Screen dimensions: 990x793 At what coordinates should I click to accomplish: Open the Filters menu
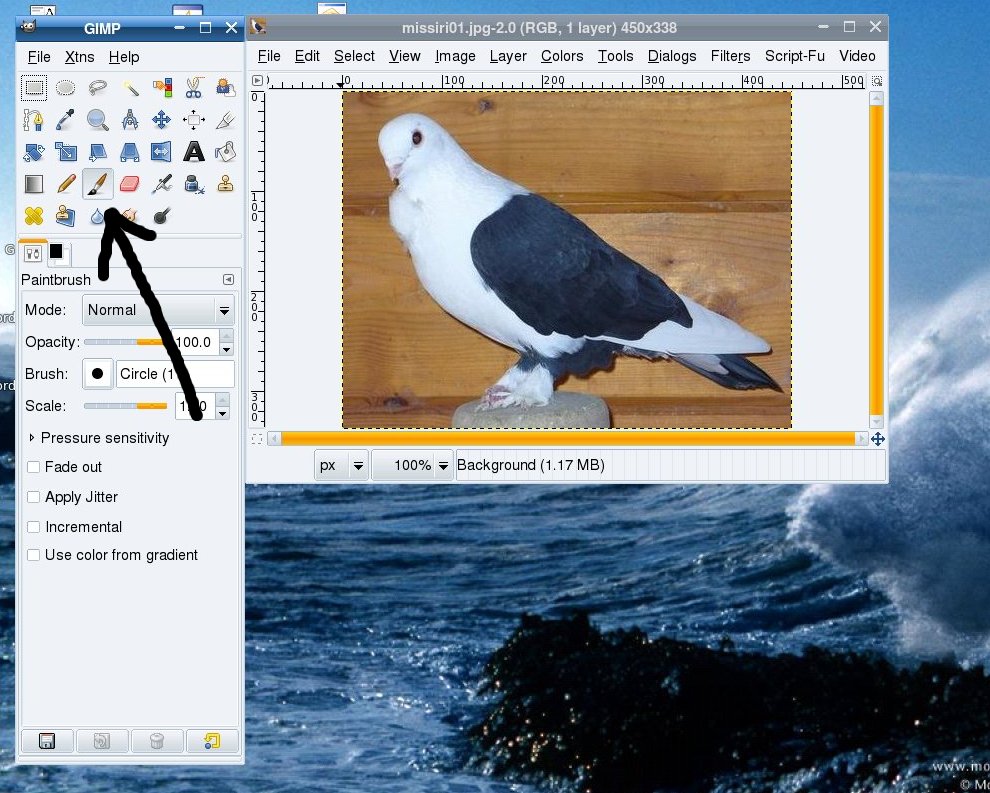tap(730, 56)
